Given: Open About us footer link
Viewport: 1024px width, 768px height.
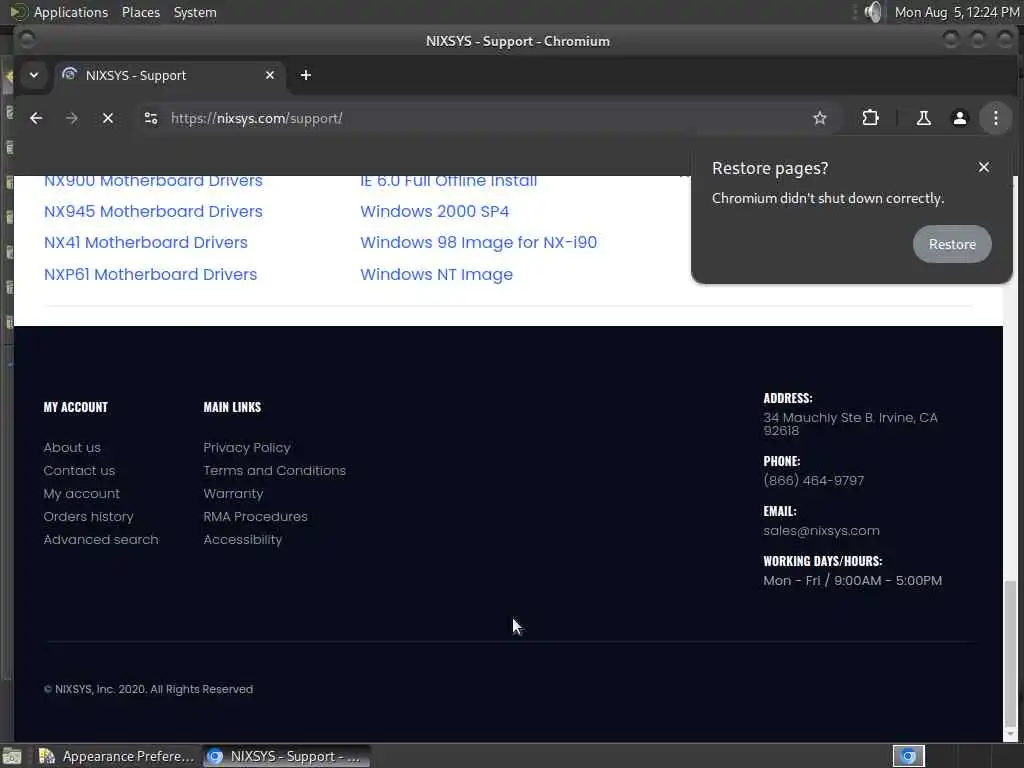Looking at the screenshot, I should coord(72,447).
